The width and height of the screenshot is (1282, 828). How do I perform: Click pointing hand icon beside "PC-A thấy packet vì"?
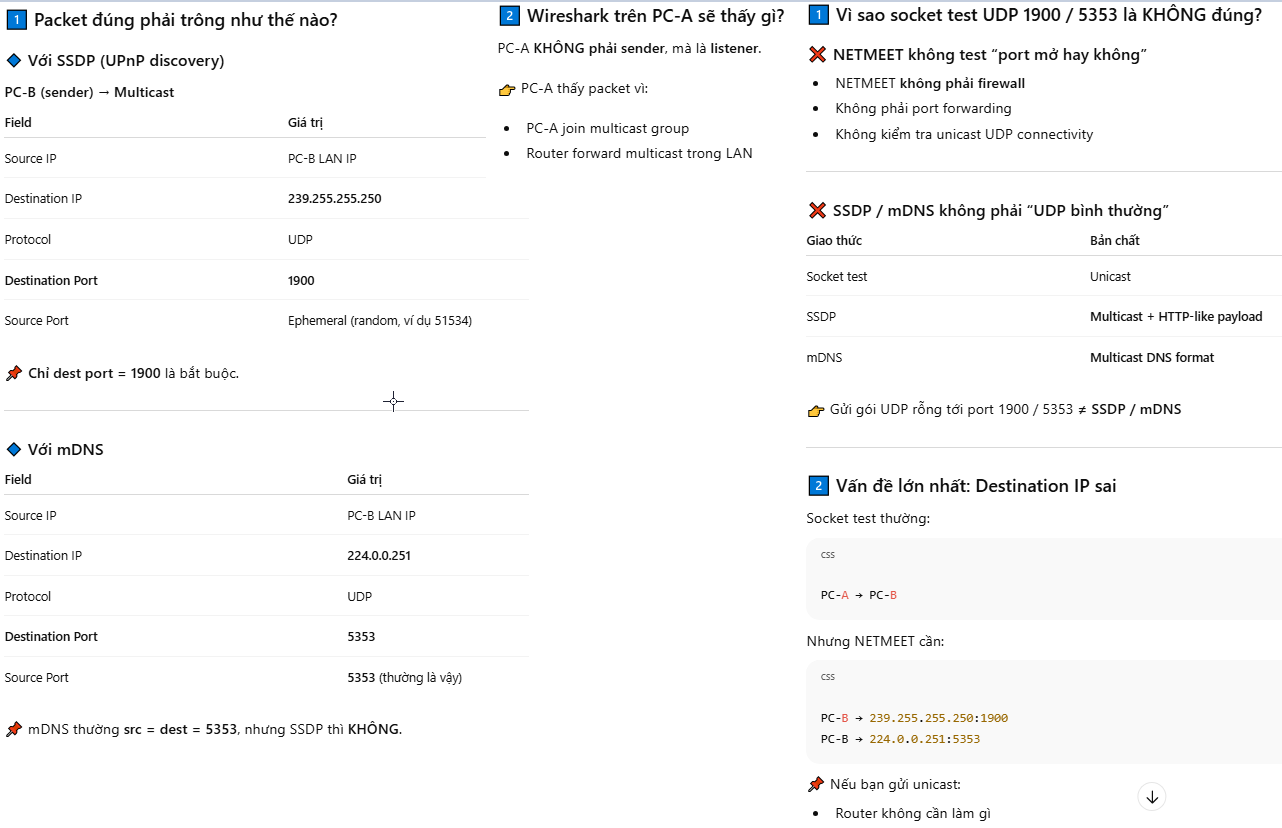pos(507,89)
